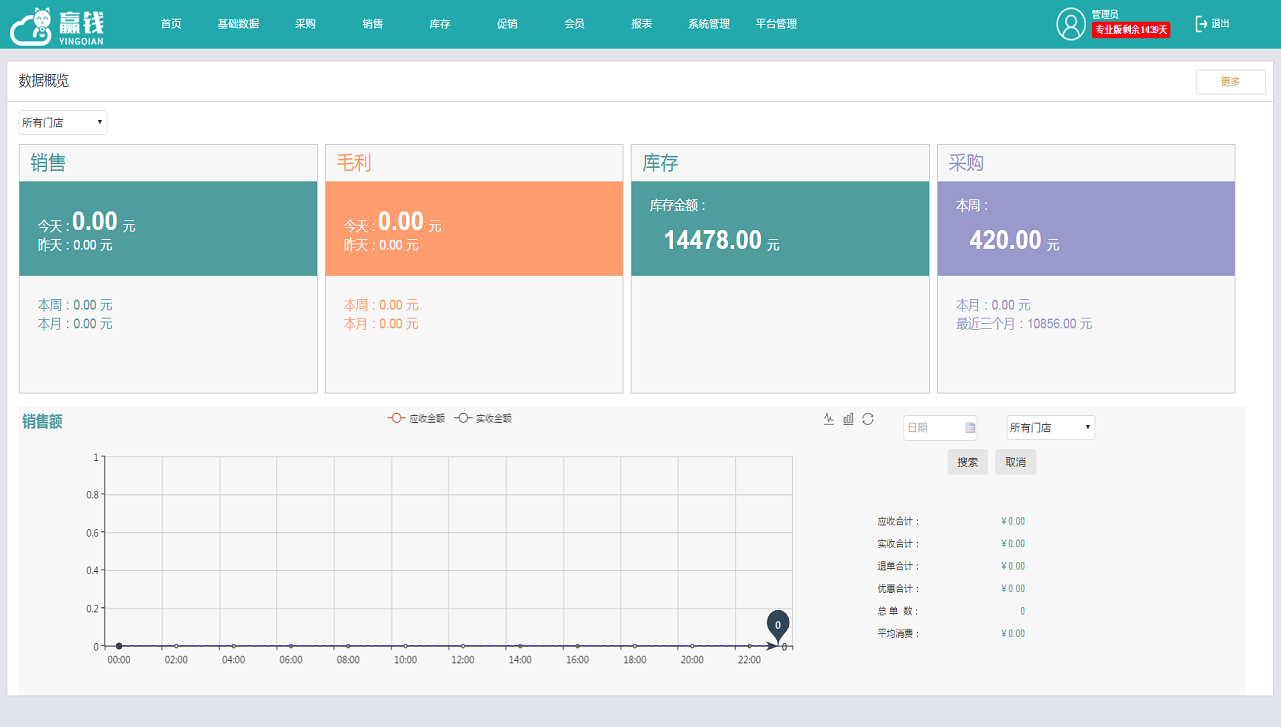
Task: Click the 总单数 label
Action: 897,611
